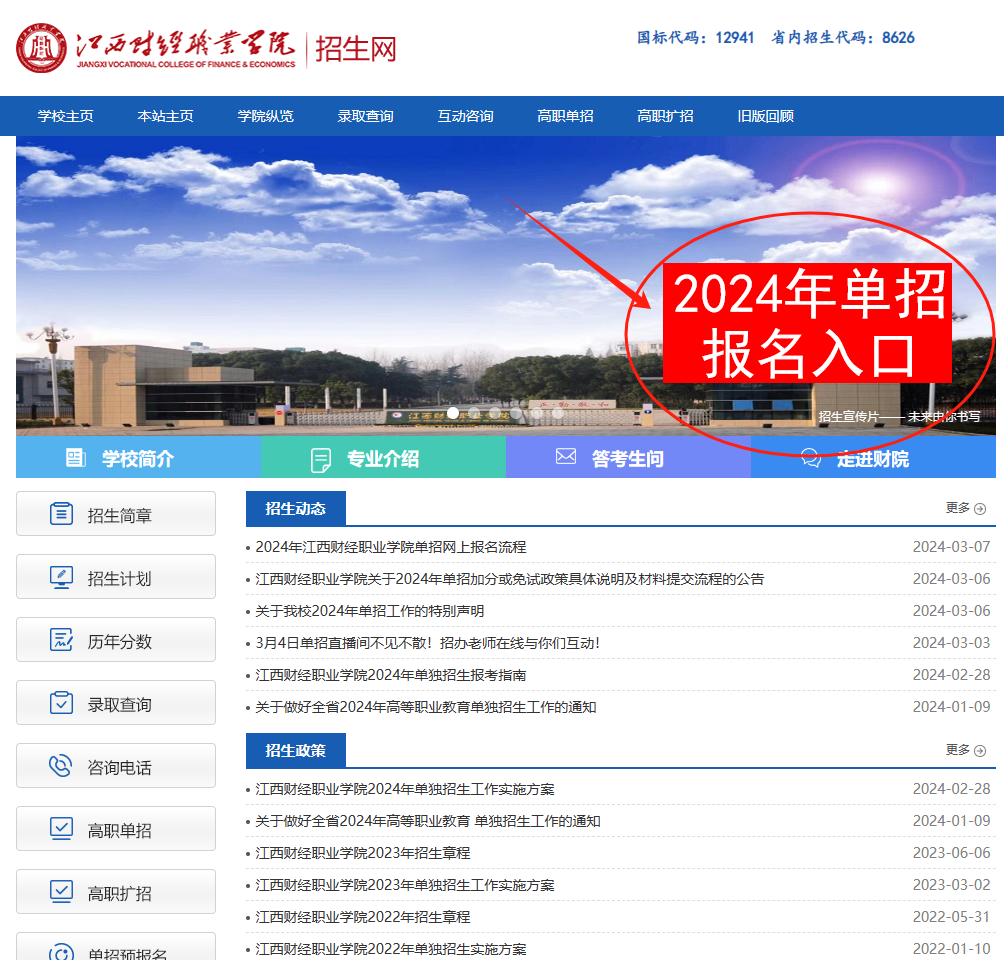The width and height of the screenshot is (1004, 960).
Task: Switch to the 招生政策 tab header
Action: click(x=296, y=751)
